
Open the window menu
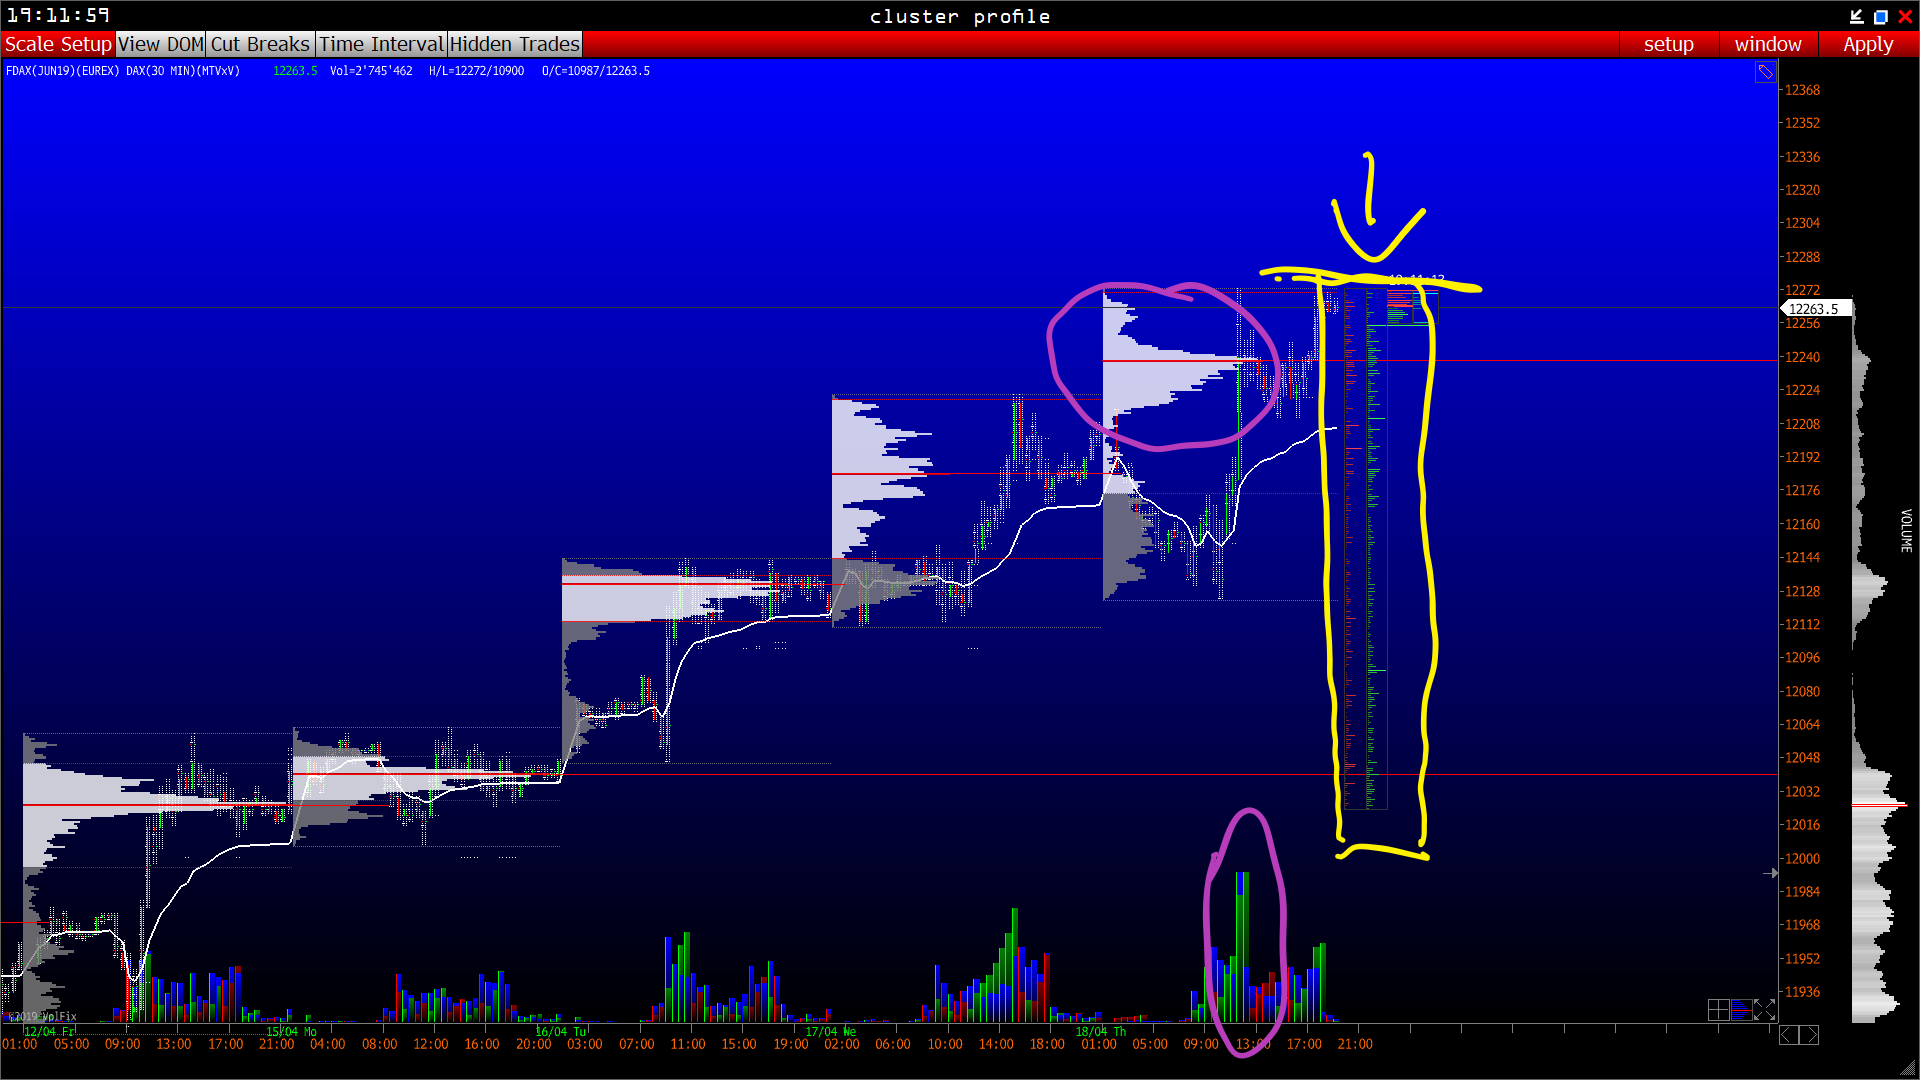click(x=1767, y=44)
